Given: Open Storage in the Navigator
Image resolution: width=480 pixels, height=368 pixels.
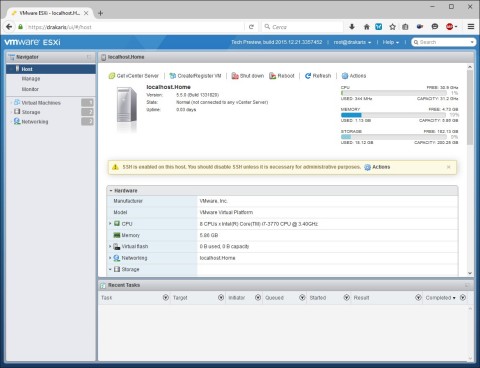Looking at the screenshot, I should 31,112.
